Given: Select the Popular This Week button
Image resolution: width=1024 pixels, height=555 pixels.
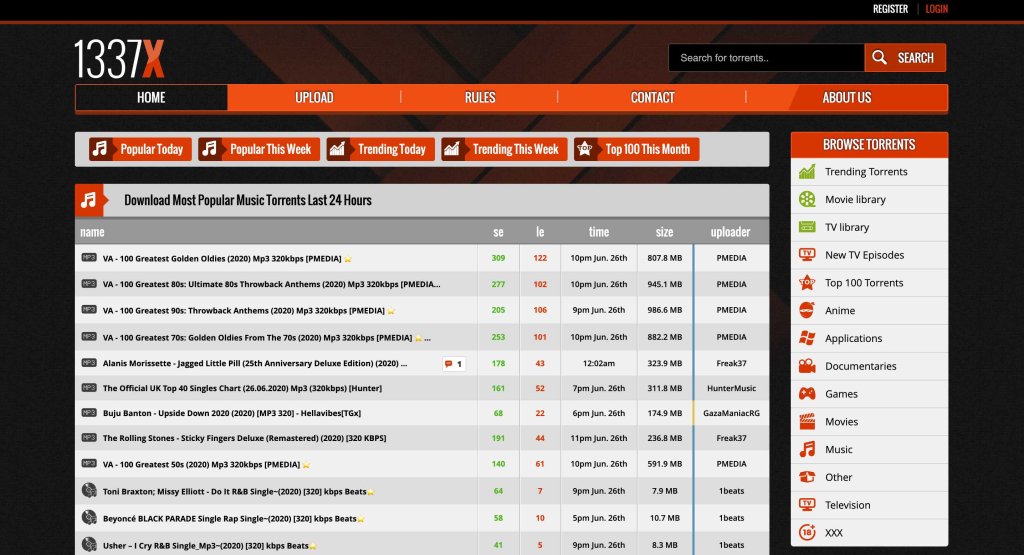Looking at the screenshot, I should point(256,149).
